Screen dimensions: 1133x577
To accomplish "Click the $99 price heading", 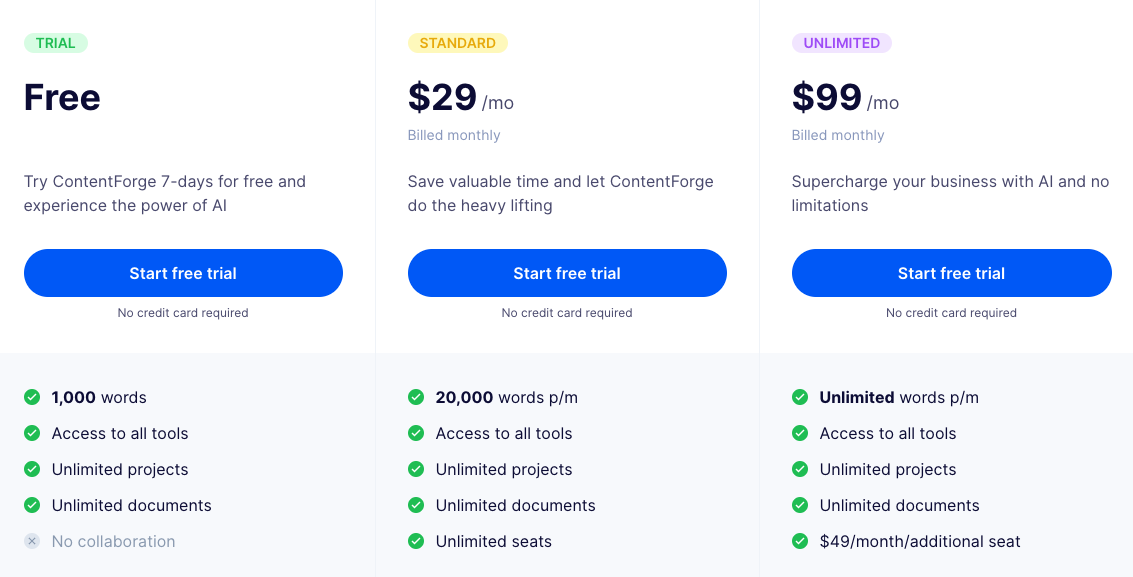I will pos(826,98).
